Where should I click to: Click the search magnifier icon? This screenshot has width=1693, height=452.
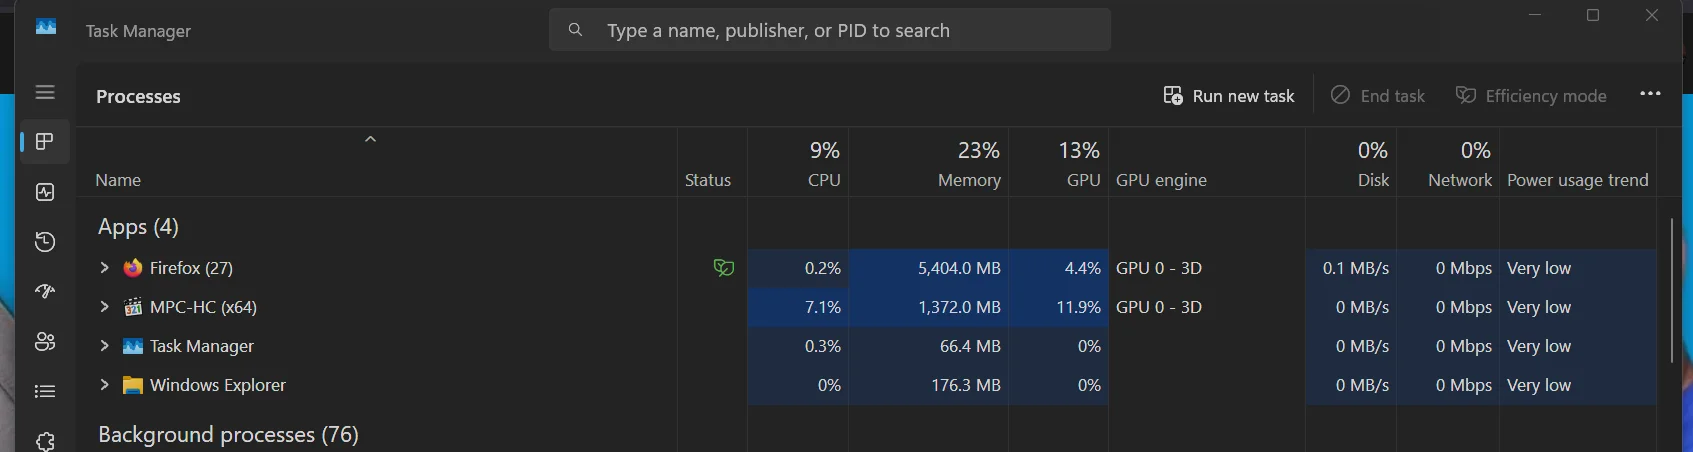coord(575,30)
